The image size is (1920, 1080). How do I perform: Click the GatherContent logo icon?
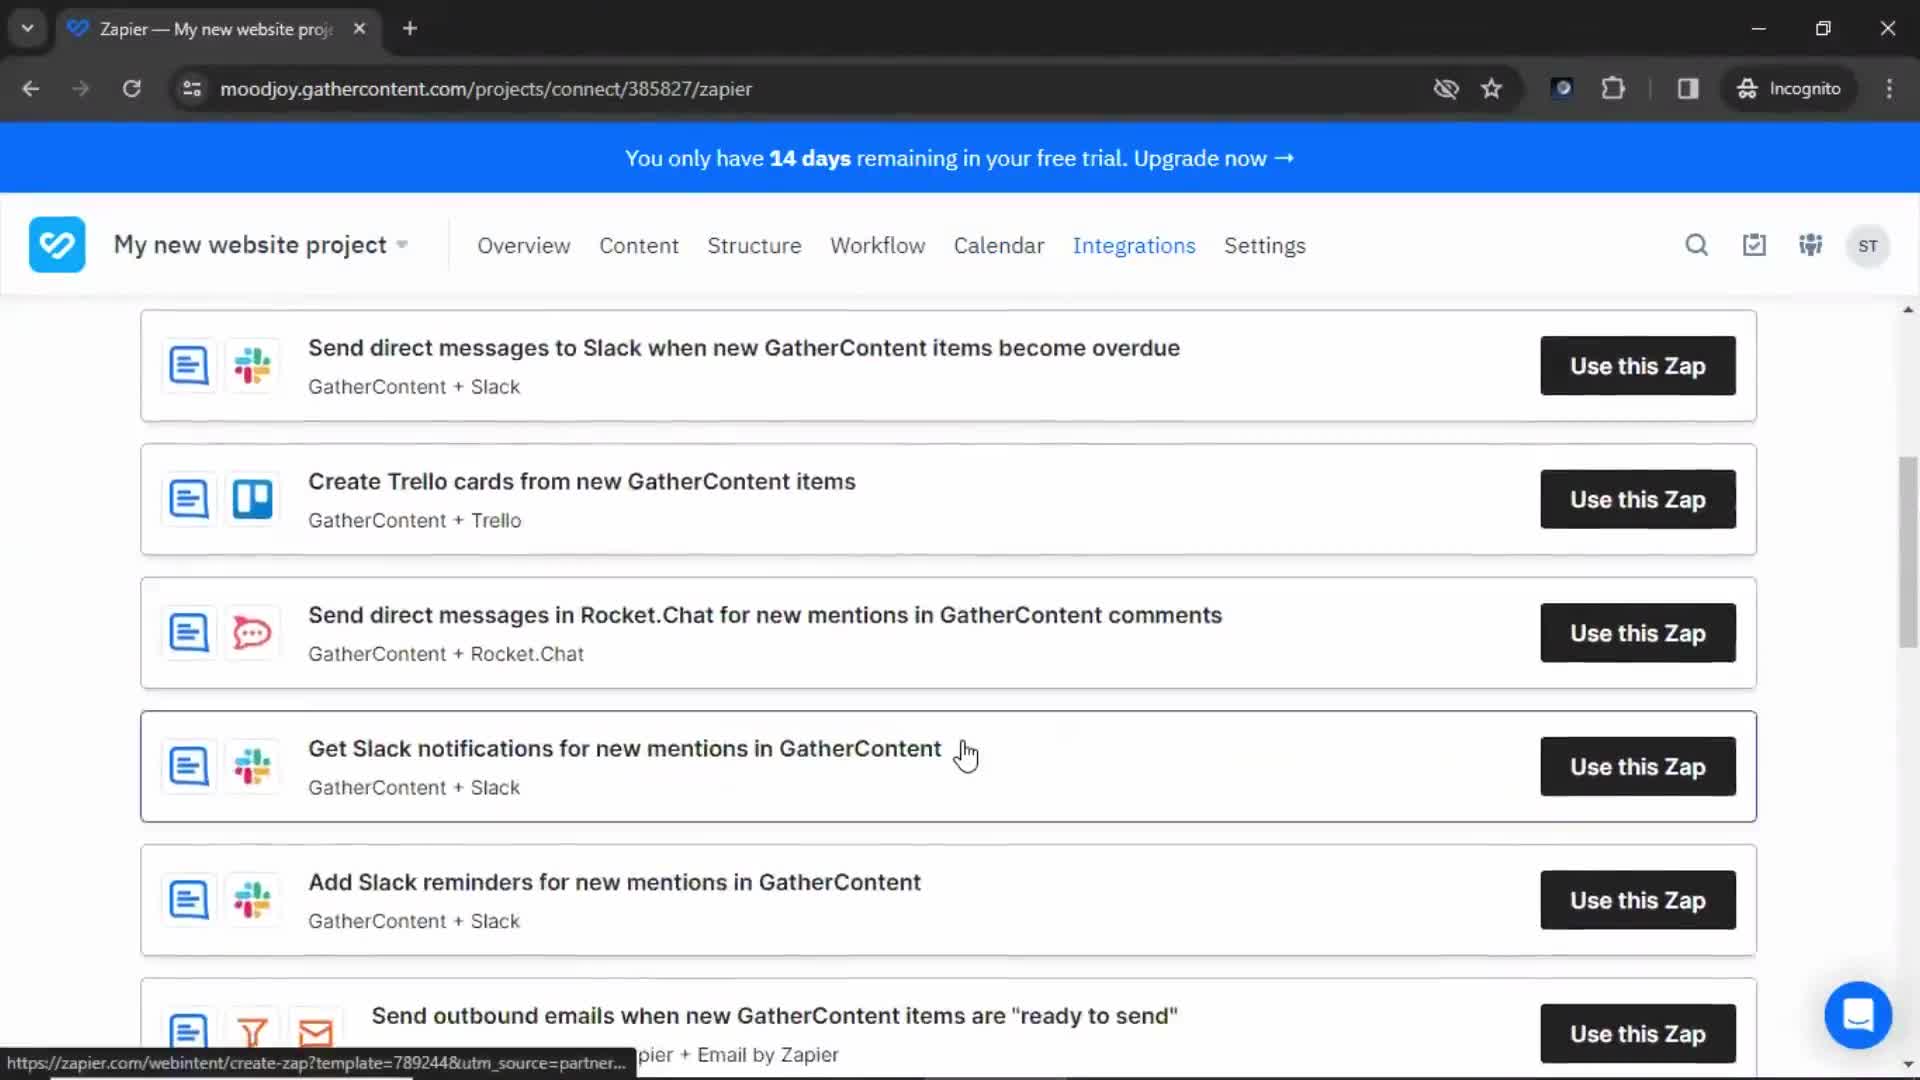pyautogui.click(x=57, y=245)
